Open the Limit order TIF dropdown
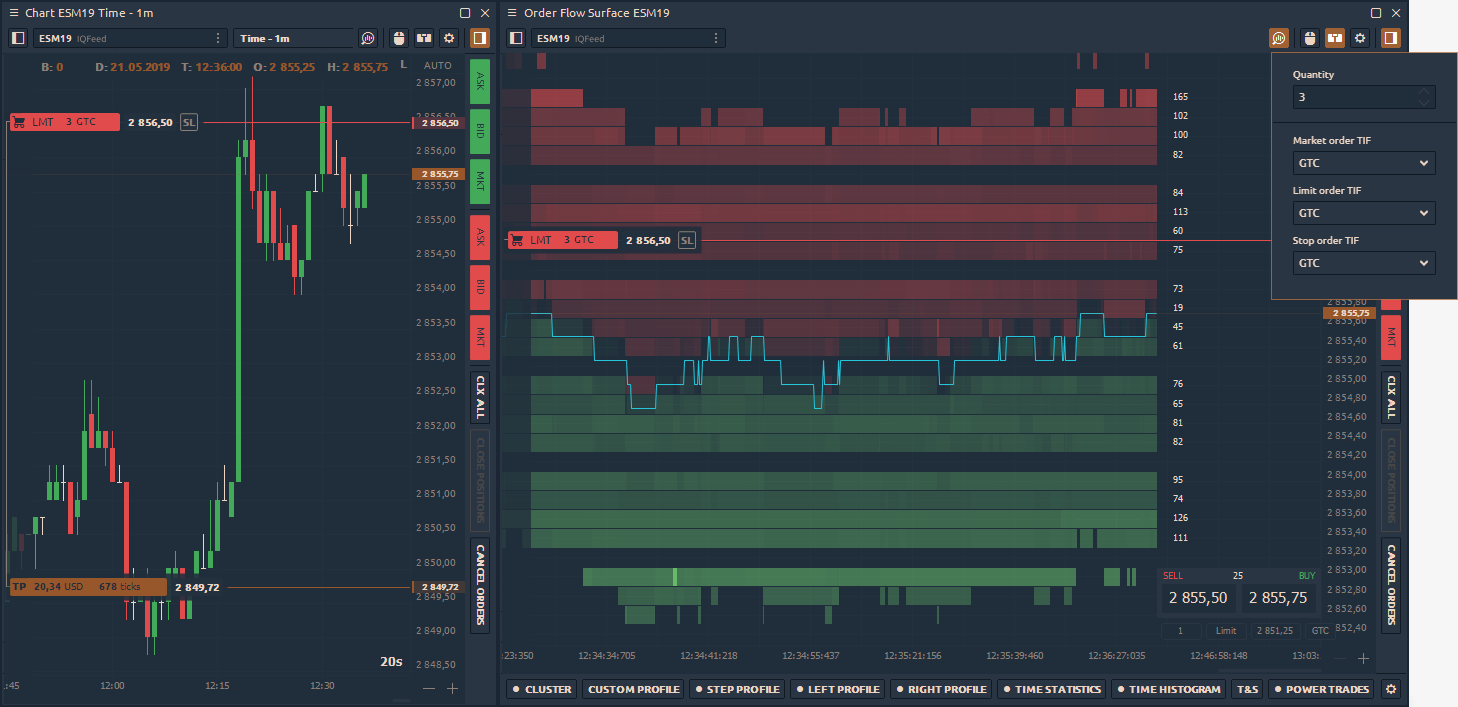 [1364, 213]
